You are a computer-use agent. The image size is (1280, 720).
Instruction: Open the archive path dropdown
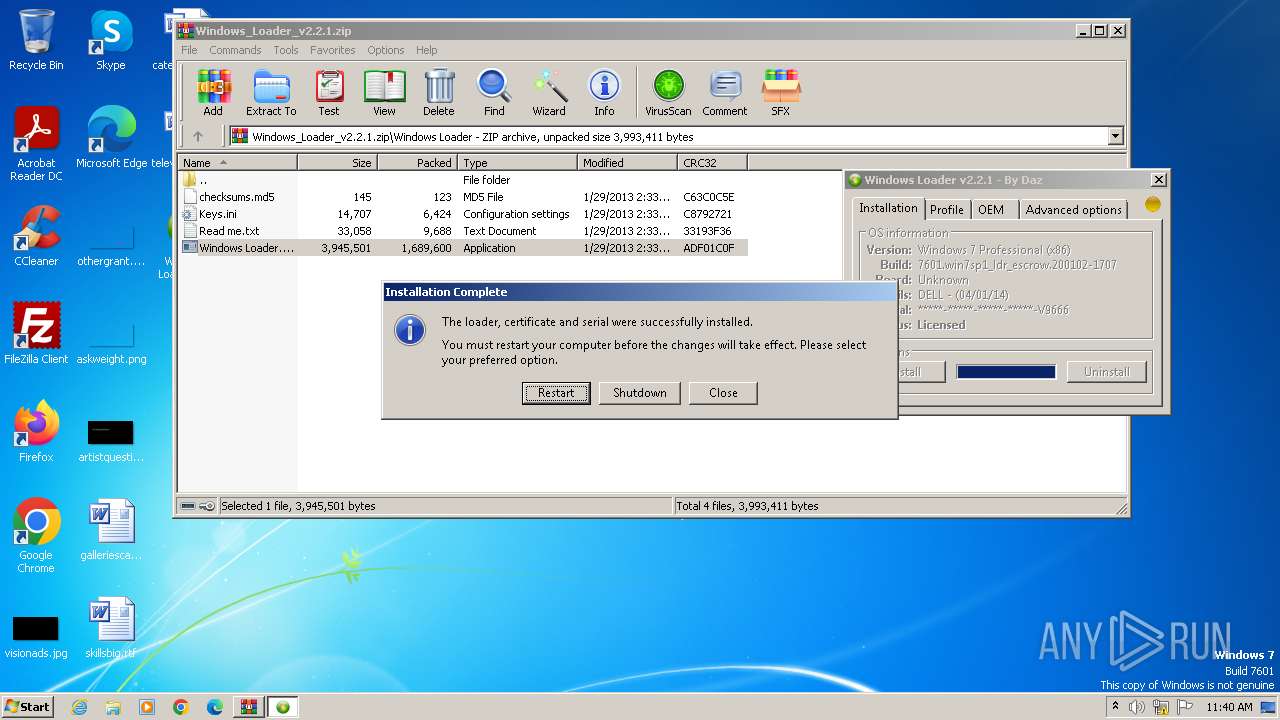tap(1116, 137)
